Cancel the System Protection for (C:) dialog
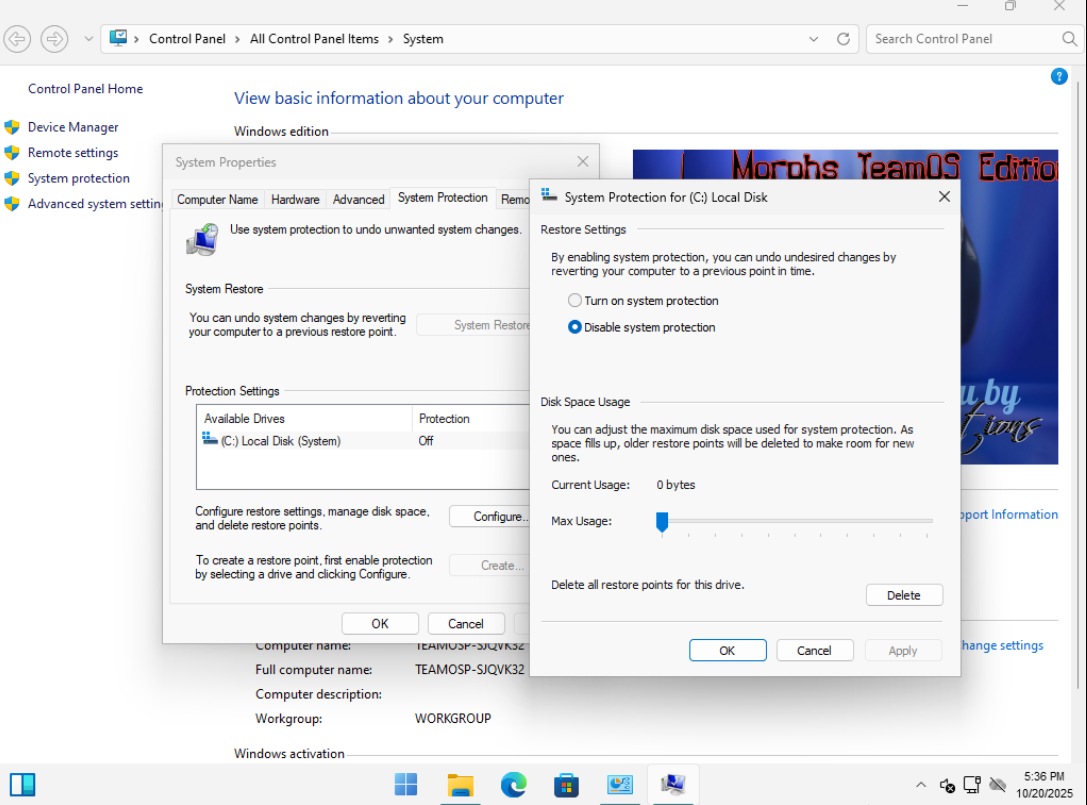Viewport: 1087px width, 805px height. [814, 650]
